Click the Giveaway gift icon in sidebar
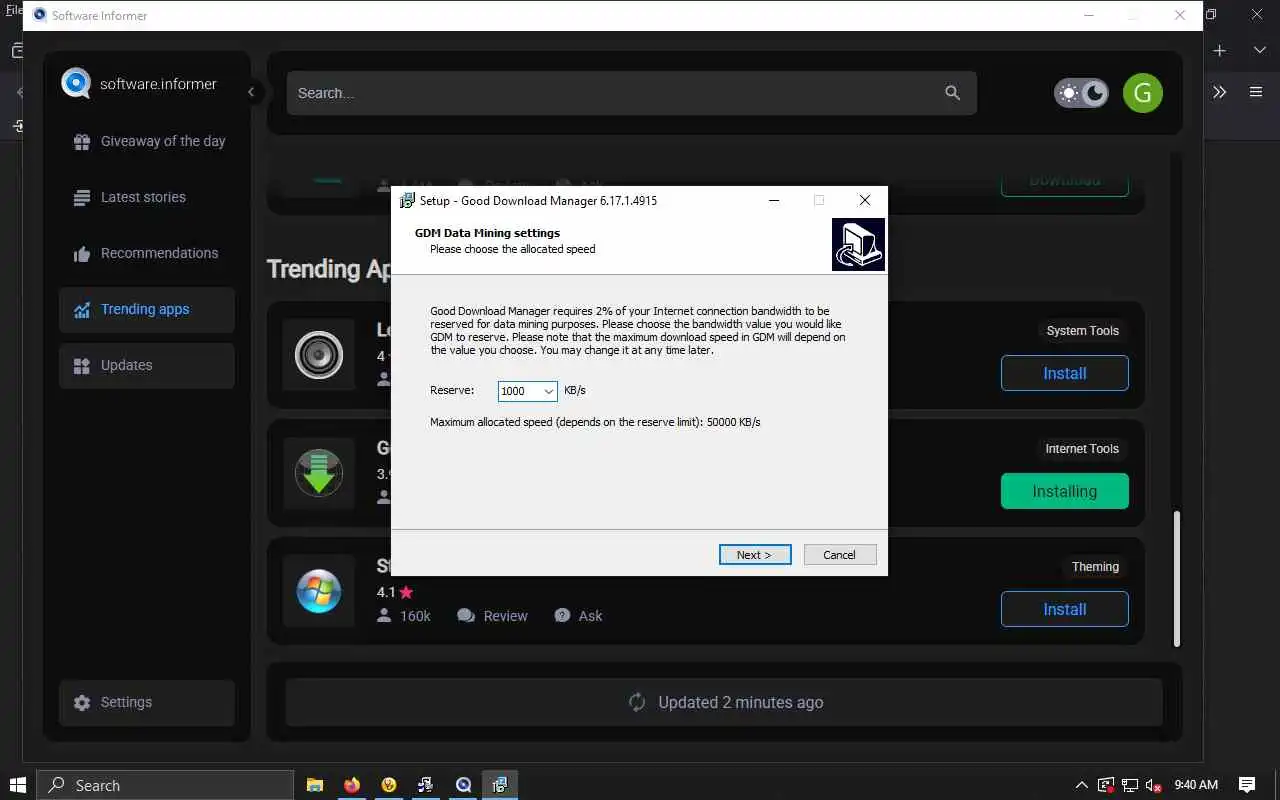The image size is (1280, 800). pos(82,142)
